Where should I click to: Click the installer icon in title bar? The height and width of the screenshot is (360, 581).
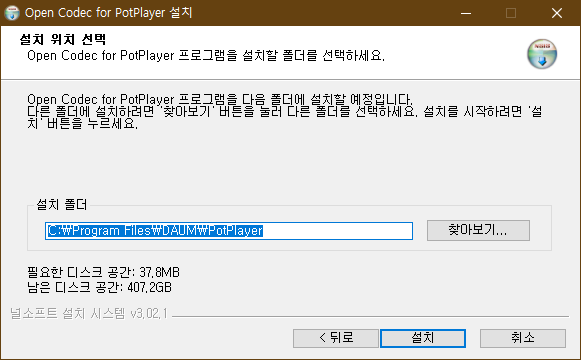click(x=11, y=13)
